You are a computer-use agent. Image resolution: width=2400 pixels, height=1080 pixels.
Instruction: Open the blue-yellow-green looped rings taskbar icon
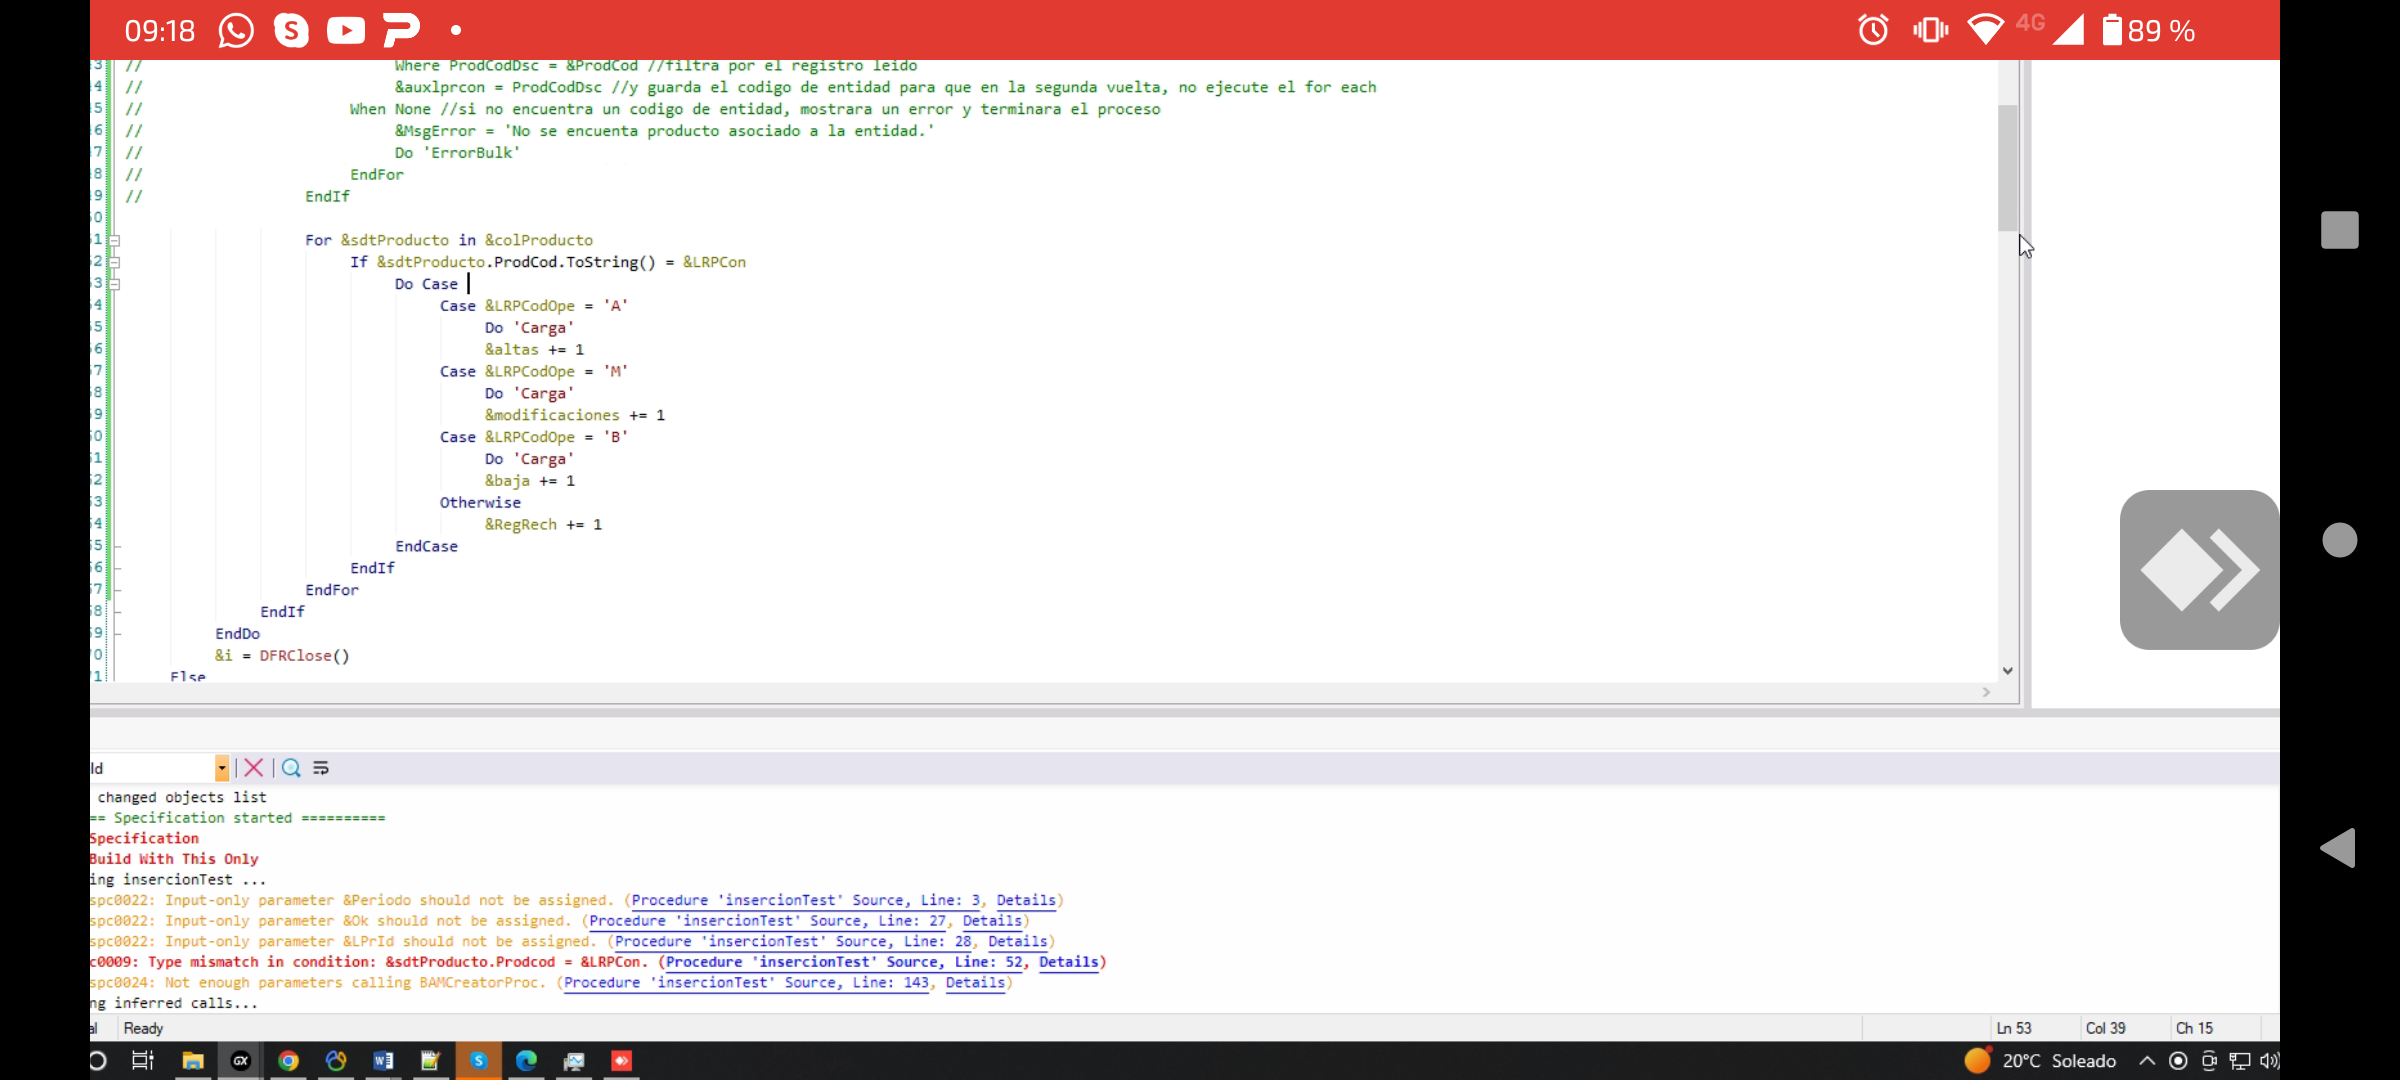tap(336, 1061)
